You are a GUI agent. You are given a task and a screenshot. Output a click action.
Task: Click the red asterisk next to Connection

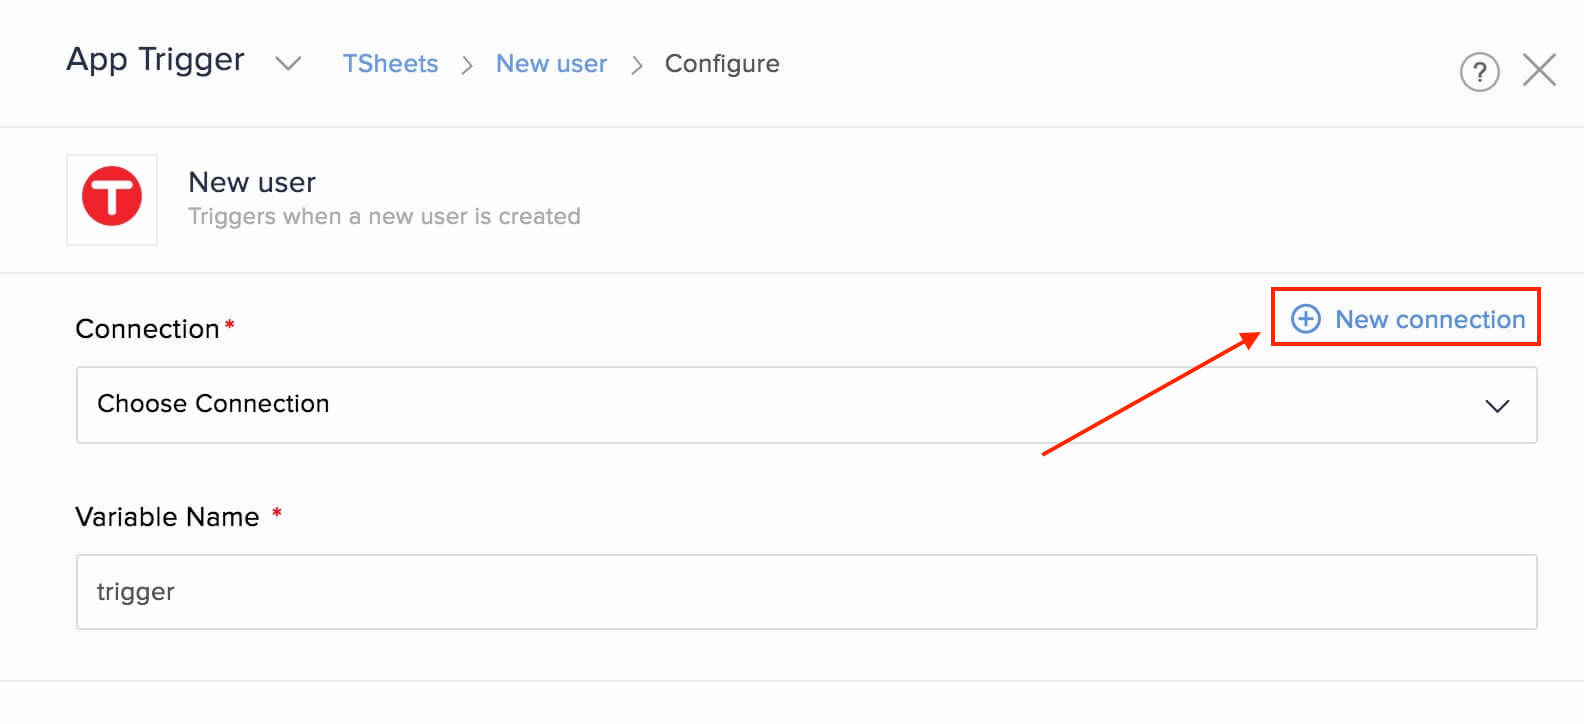[230, 325]
